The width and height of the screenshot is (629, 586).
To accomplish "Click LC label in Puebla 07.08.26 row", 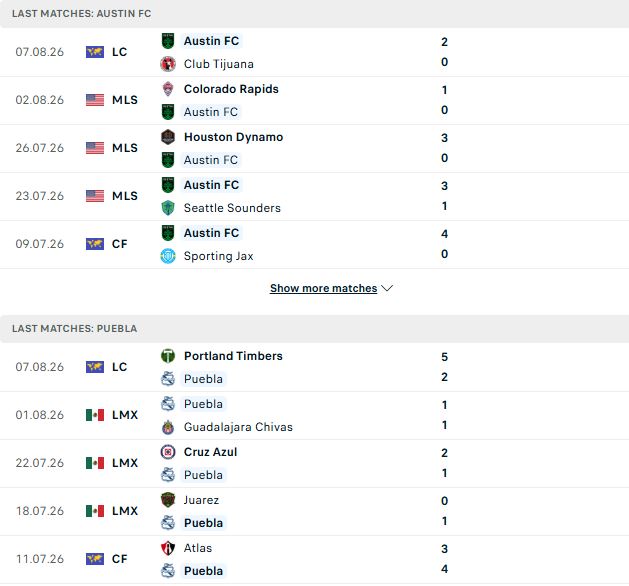I will 120,367.
